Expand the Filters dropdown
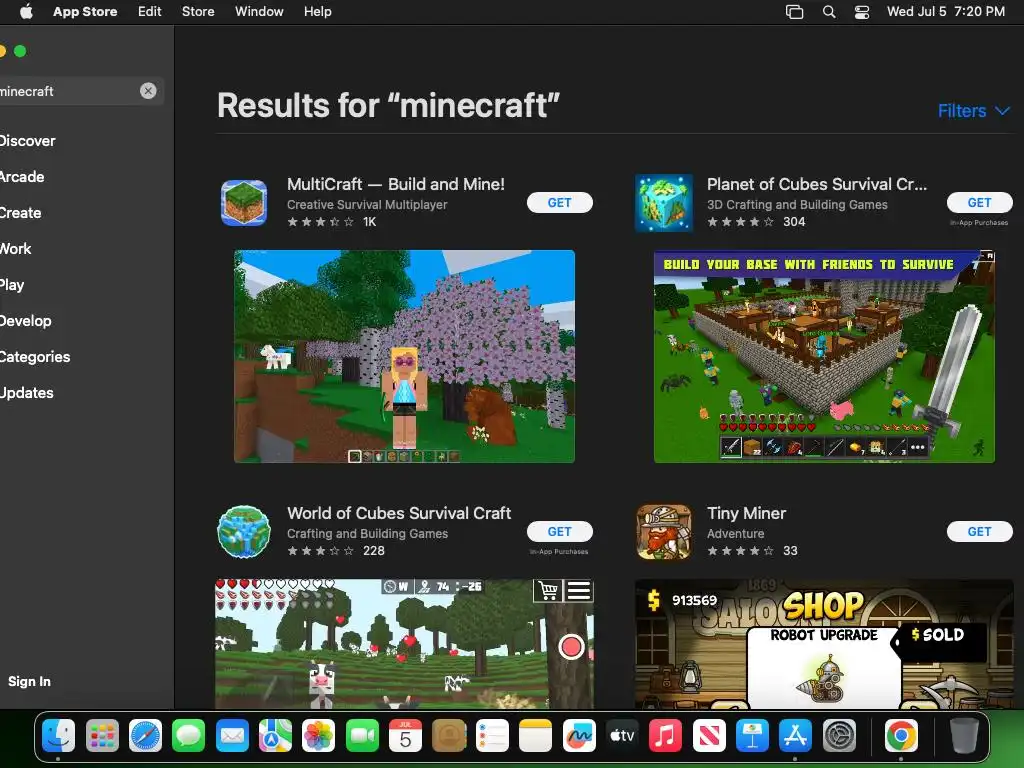The image size is (1024, 768). coord(974,111)
